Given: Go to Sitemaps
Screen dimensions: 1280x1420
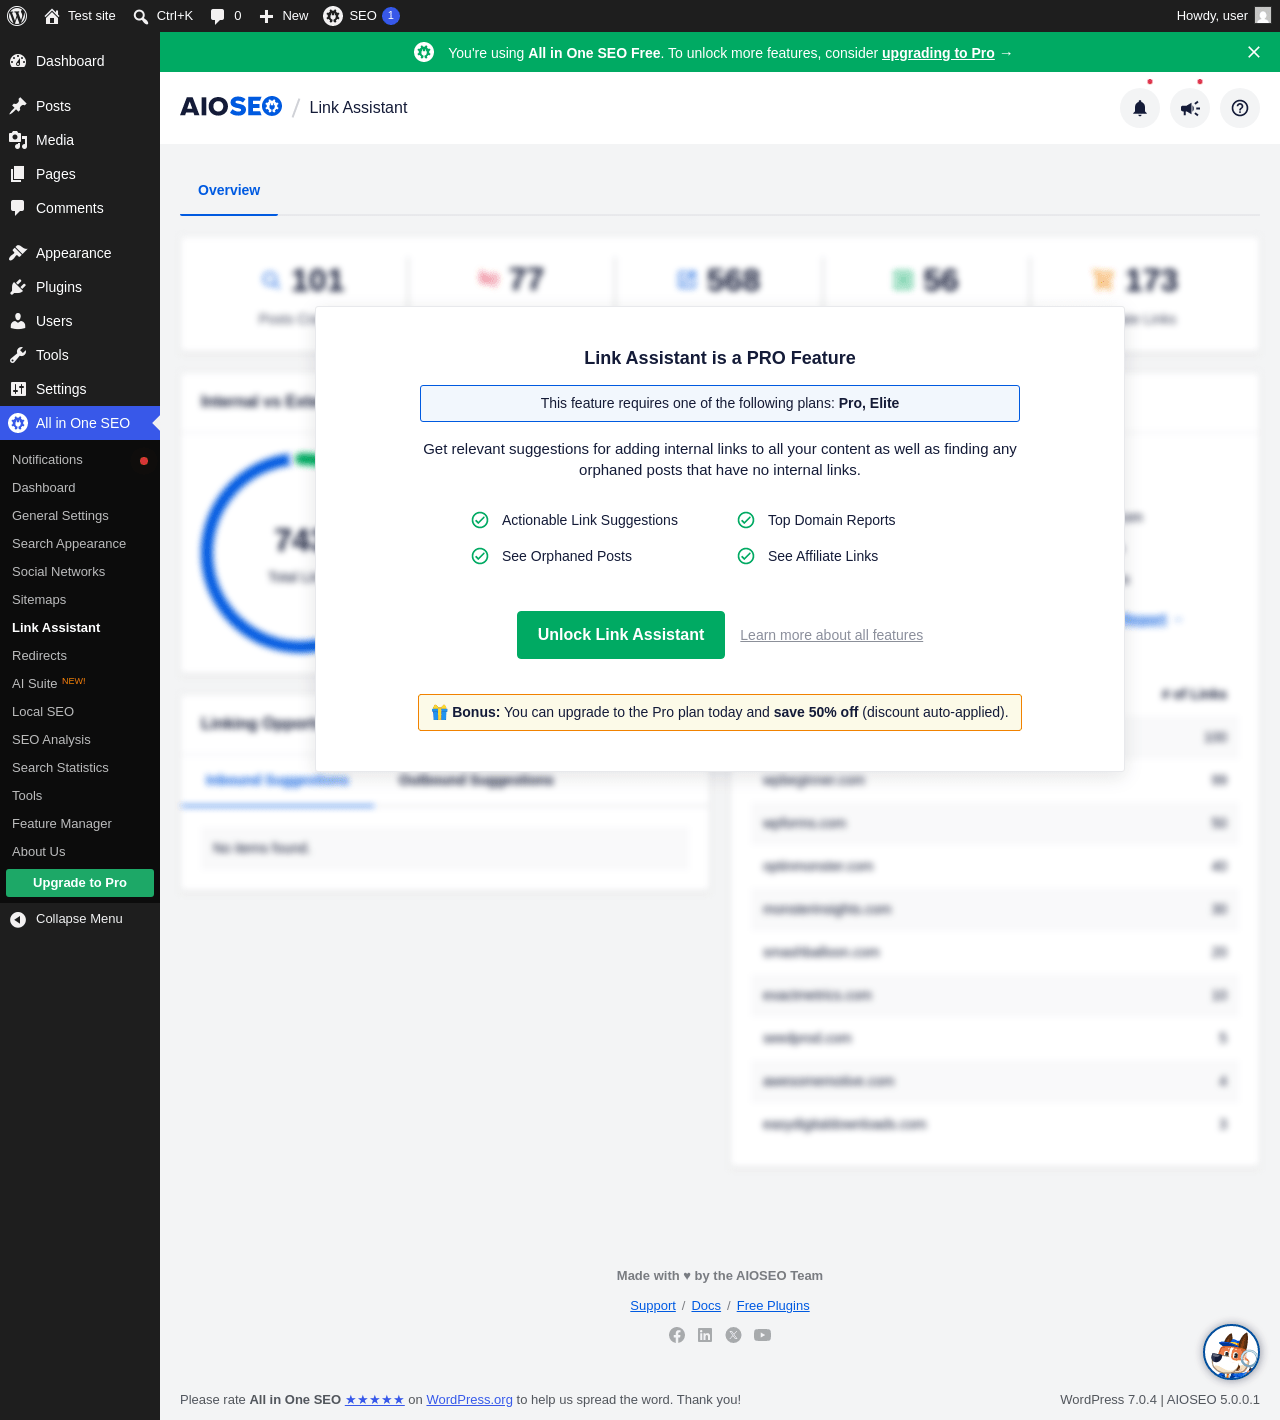Looking at the screenshot, I should (80, 600).
